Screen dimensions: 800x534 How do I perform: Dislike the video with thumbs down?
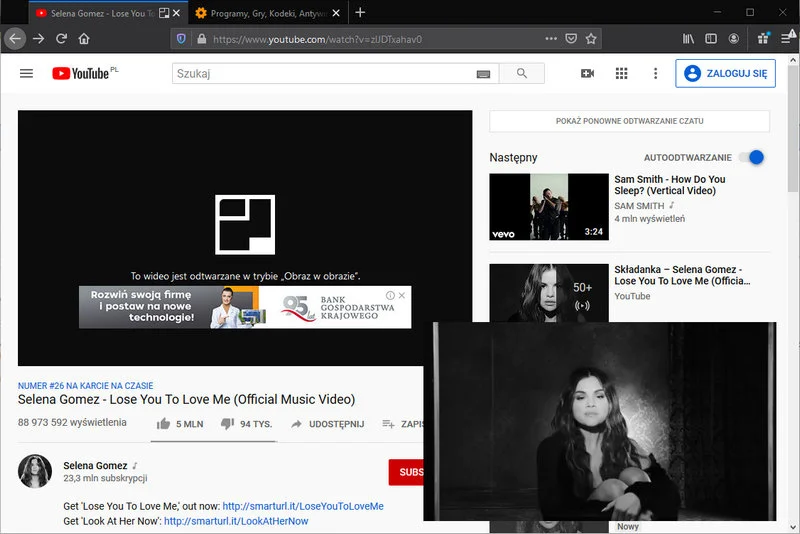pos(227,424)
